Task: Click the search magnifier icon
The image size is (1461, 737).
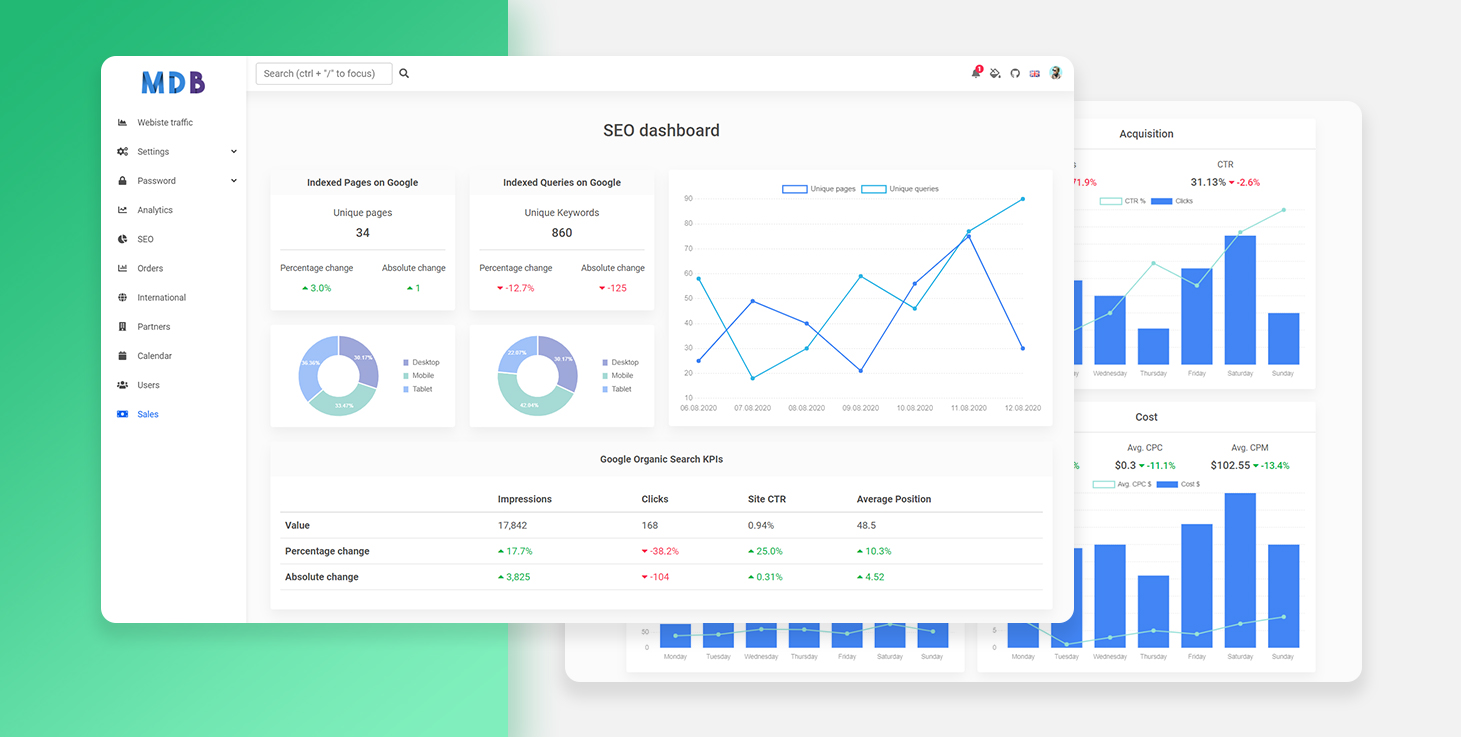Action: pyautogui.click(x=404, y=73)
